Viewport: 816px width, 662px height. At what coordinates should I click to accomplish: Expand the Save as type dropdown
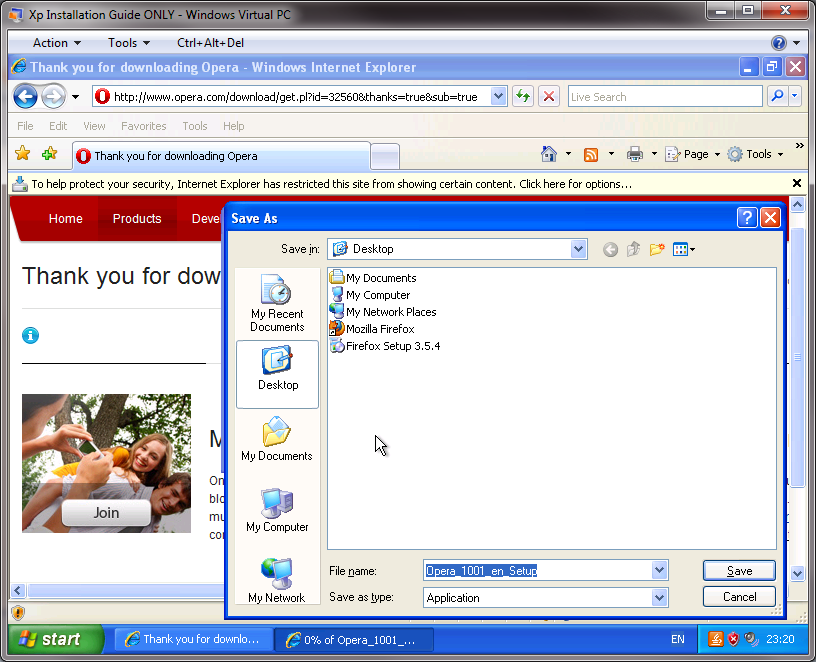(x=659, y=597)
